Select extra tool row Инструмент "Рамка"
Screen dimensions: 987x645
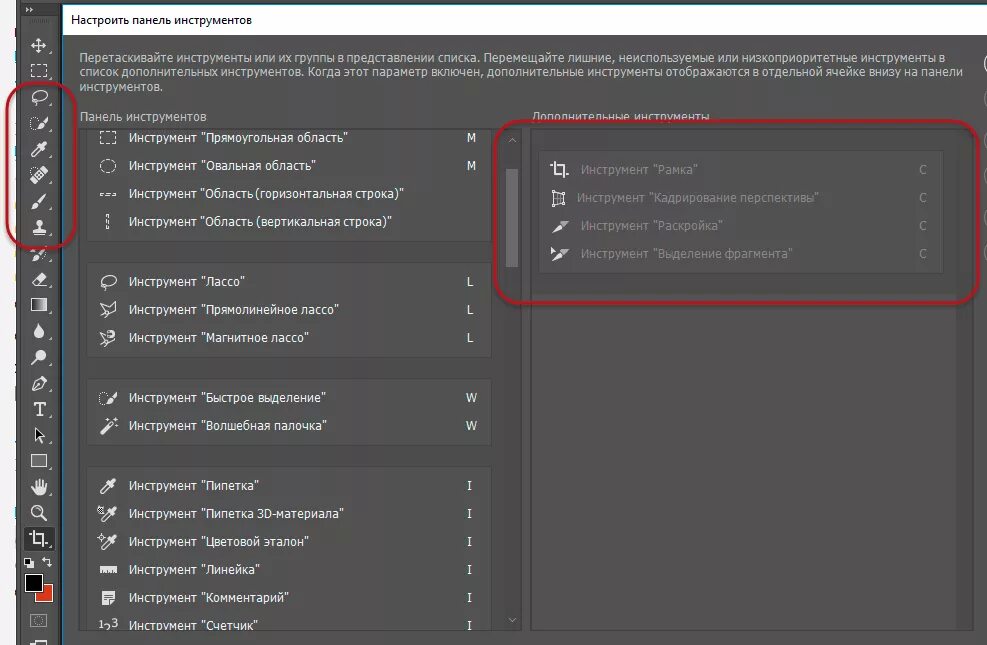(741, 170)
